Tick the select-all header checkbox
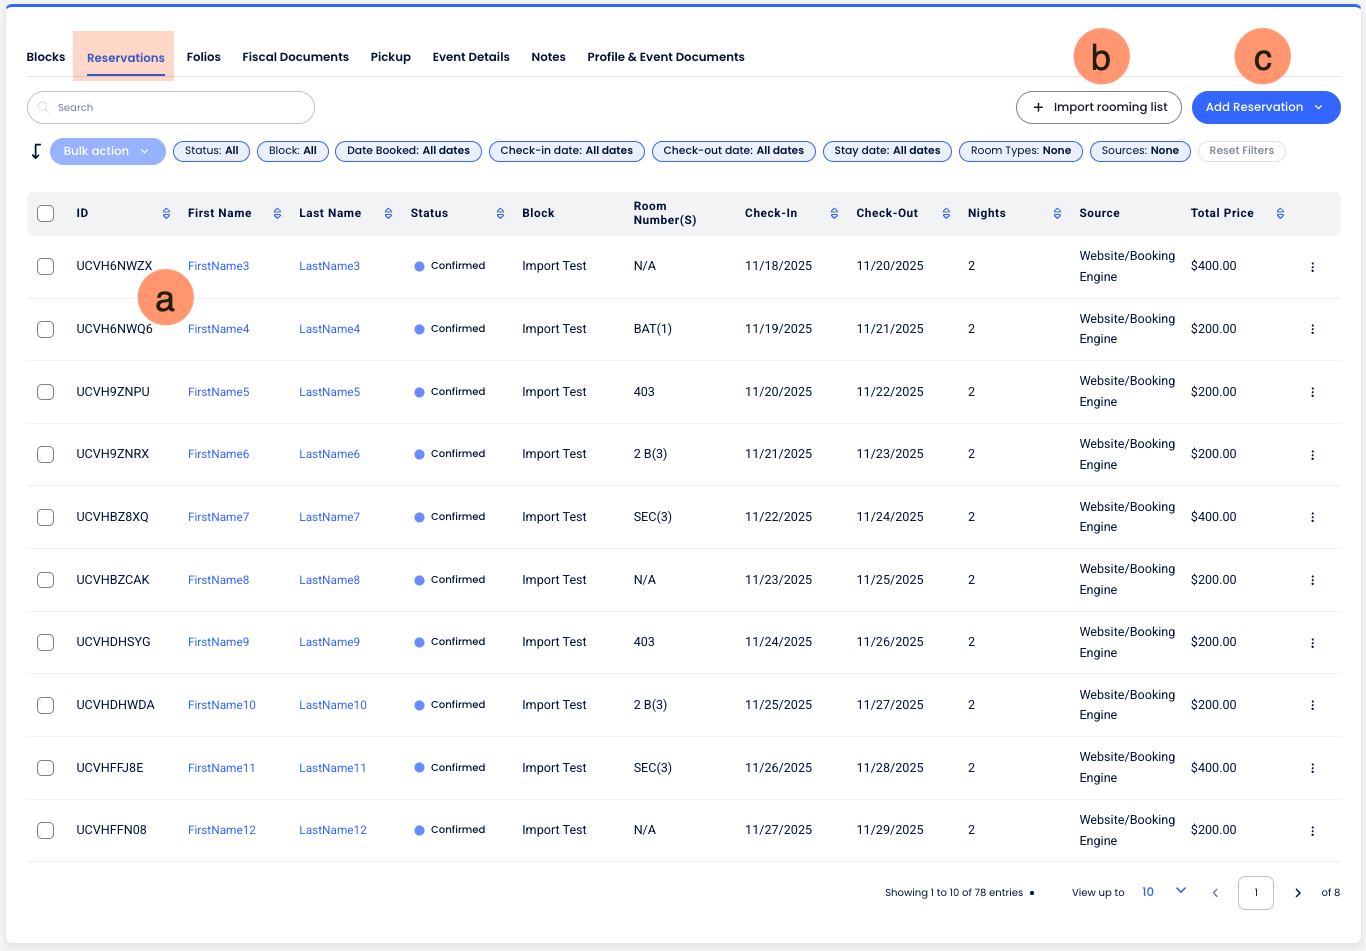Viewport: 1366px width, 951px height. point(46,213)
